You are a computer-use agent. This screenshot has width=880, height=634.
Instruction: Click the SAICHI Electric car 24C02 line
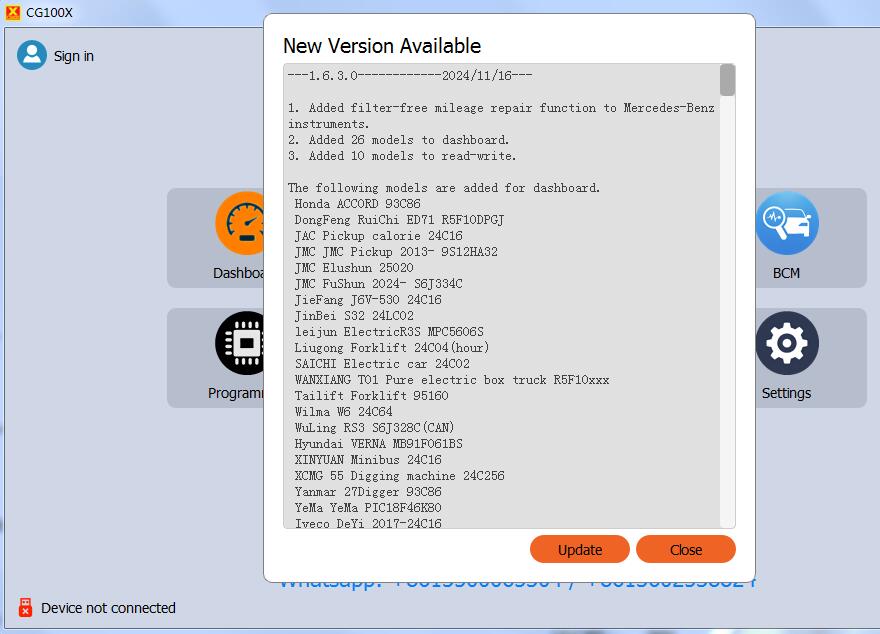click(382, 364)
